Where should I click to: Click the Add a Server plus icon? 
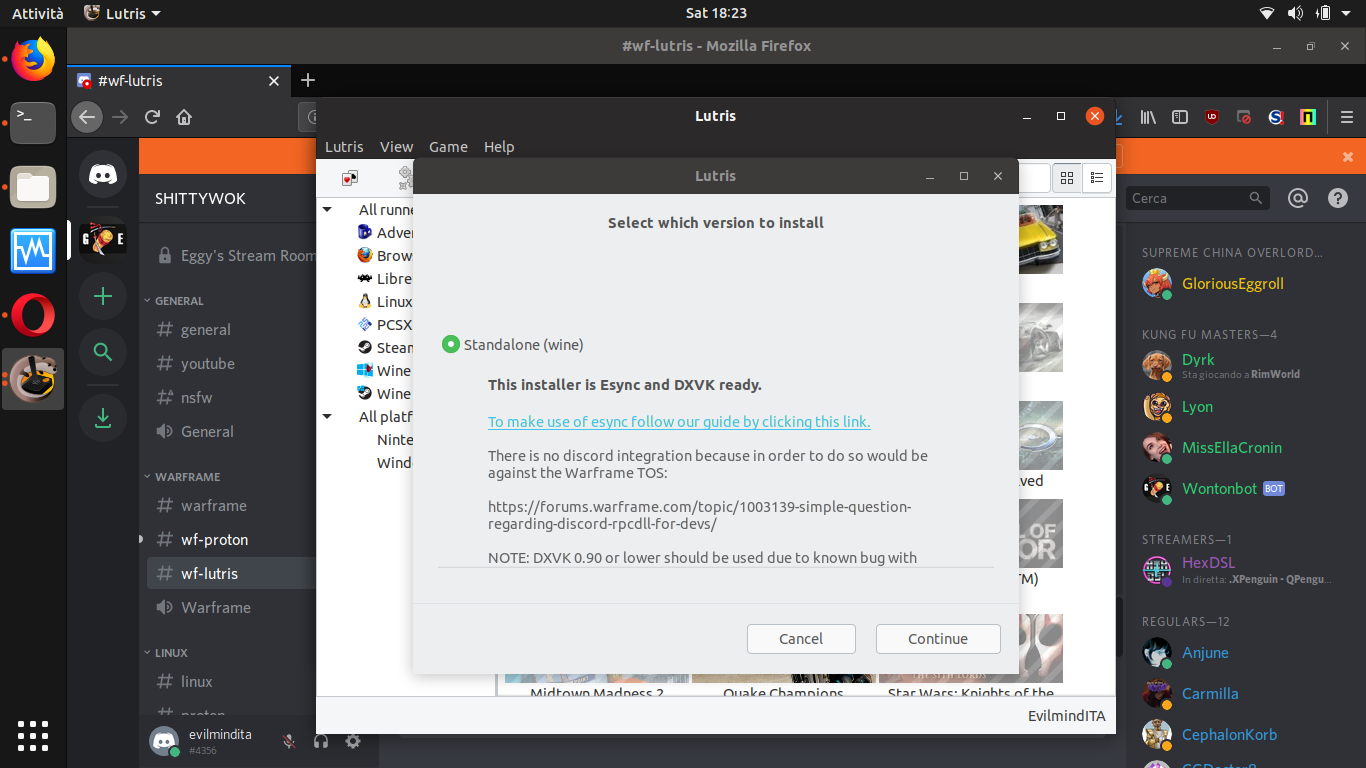point(103,296)
